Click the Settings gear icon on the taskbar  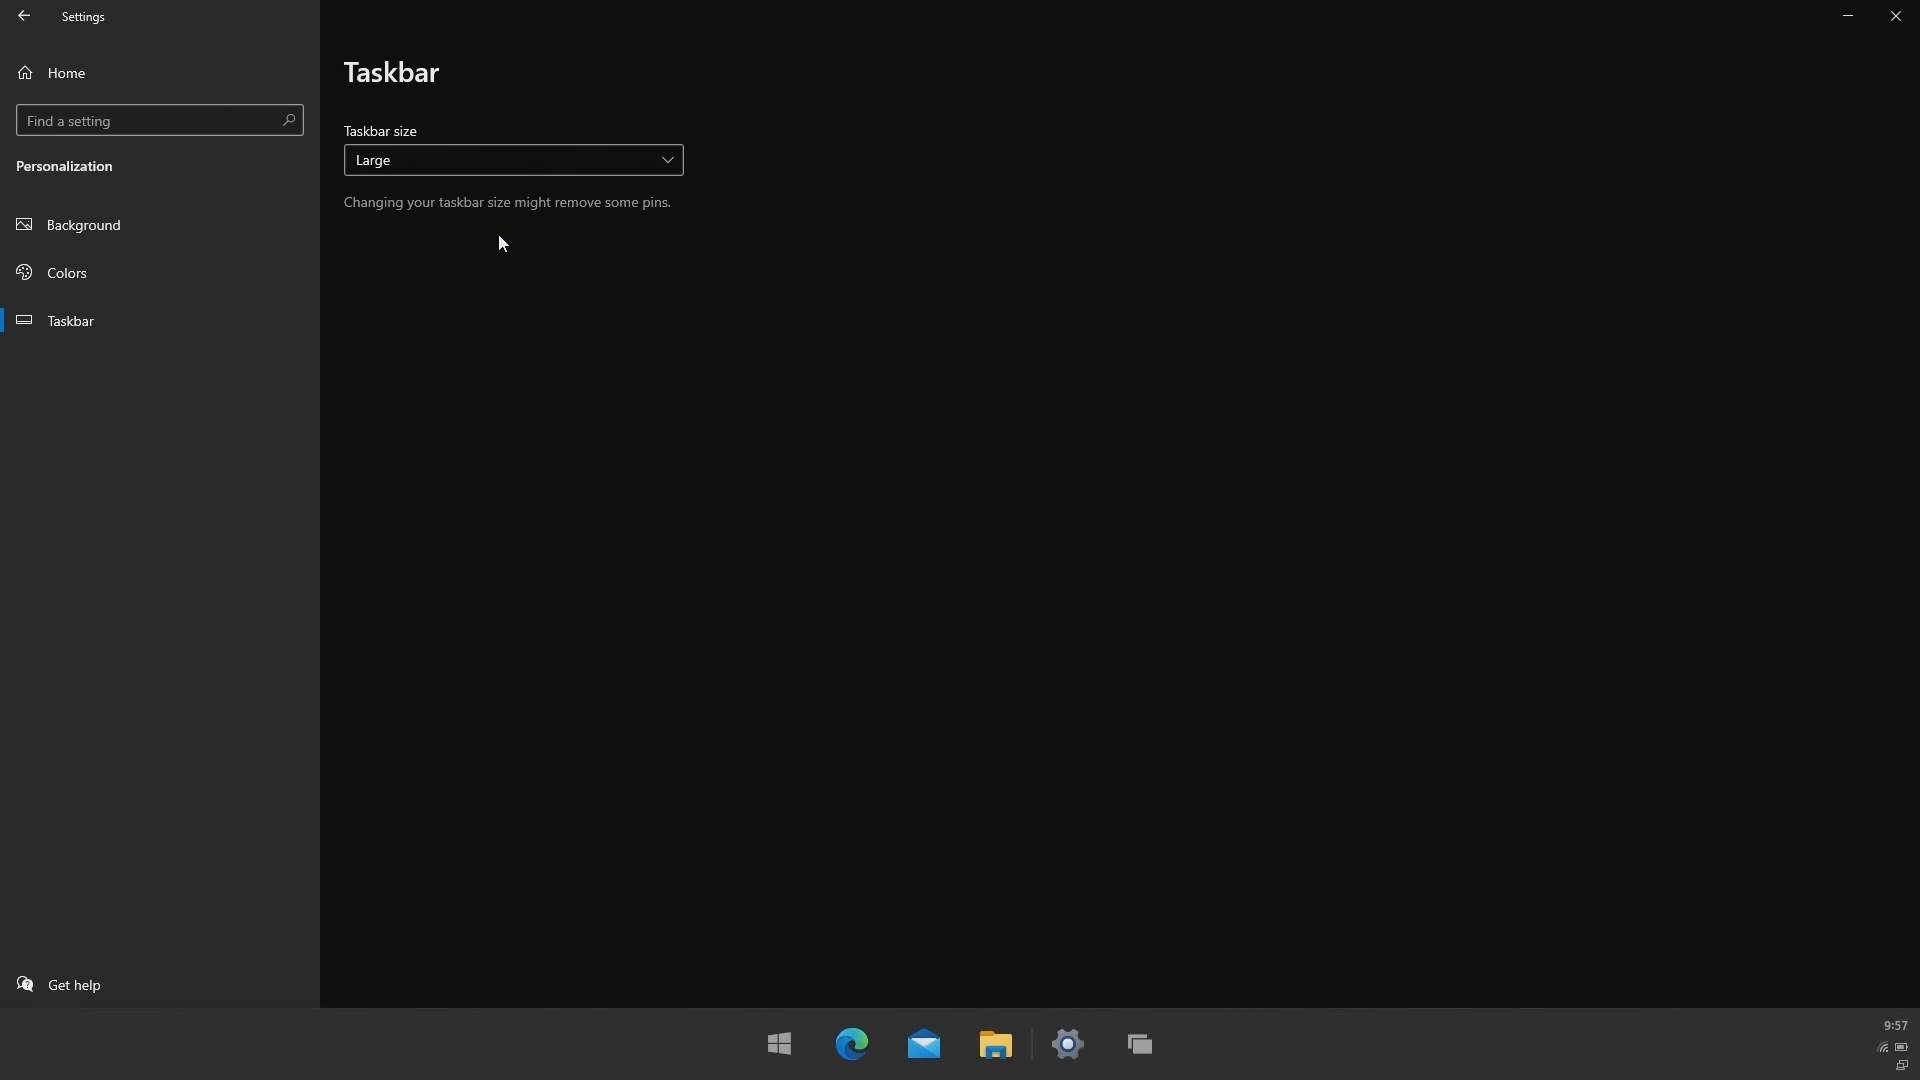[x=1068, y=1044]
